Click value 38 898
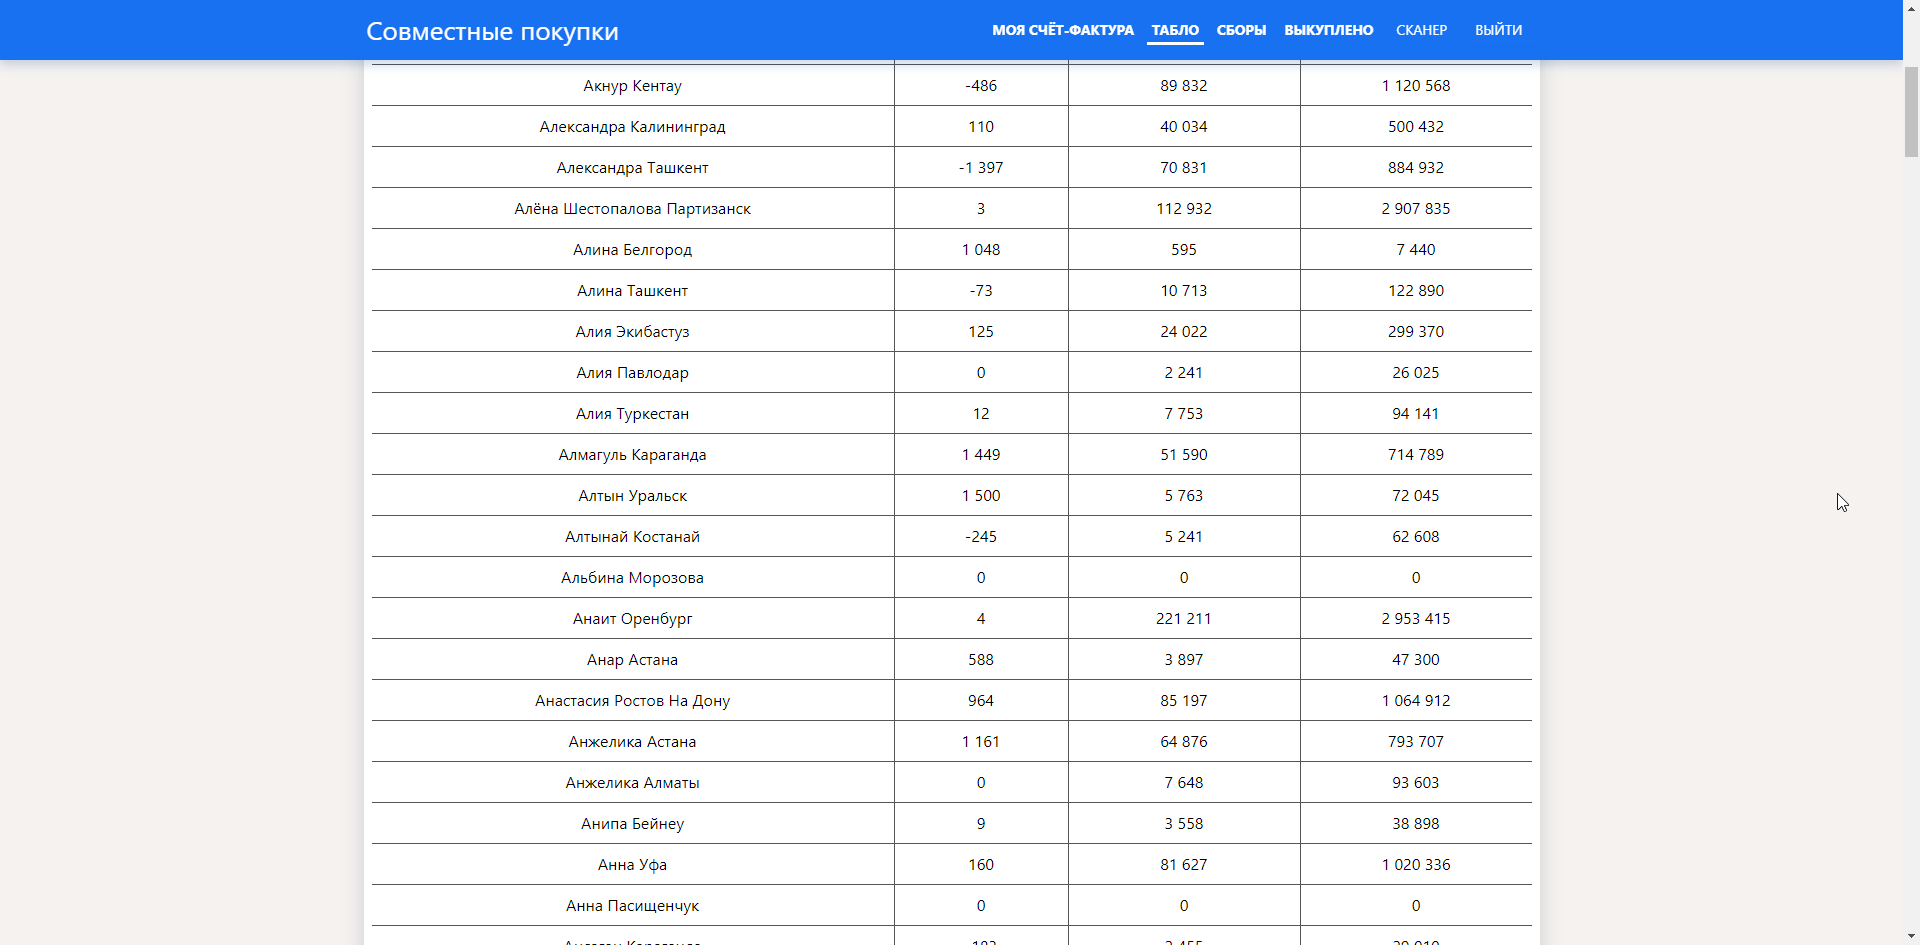Viewport: 1920px width, 945px height. point(1416,824)
